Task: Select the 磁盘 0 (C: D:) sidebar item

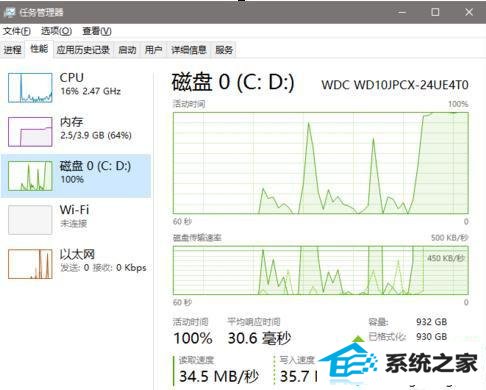Action: coord(76,176)
